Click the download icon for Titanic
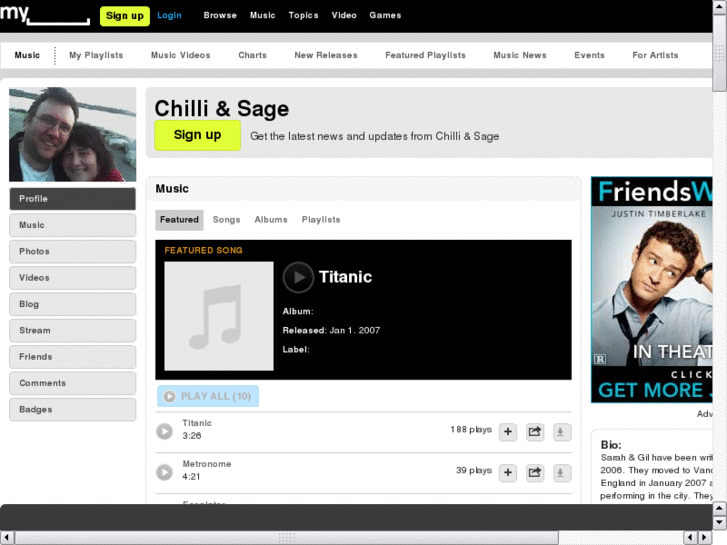Viewport: 727px width, 545px height. point(561,432)
